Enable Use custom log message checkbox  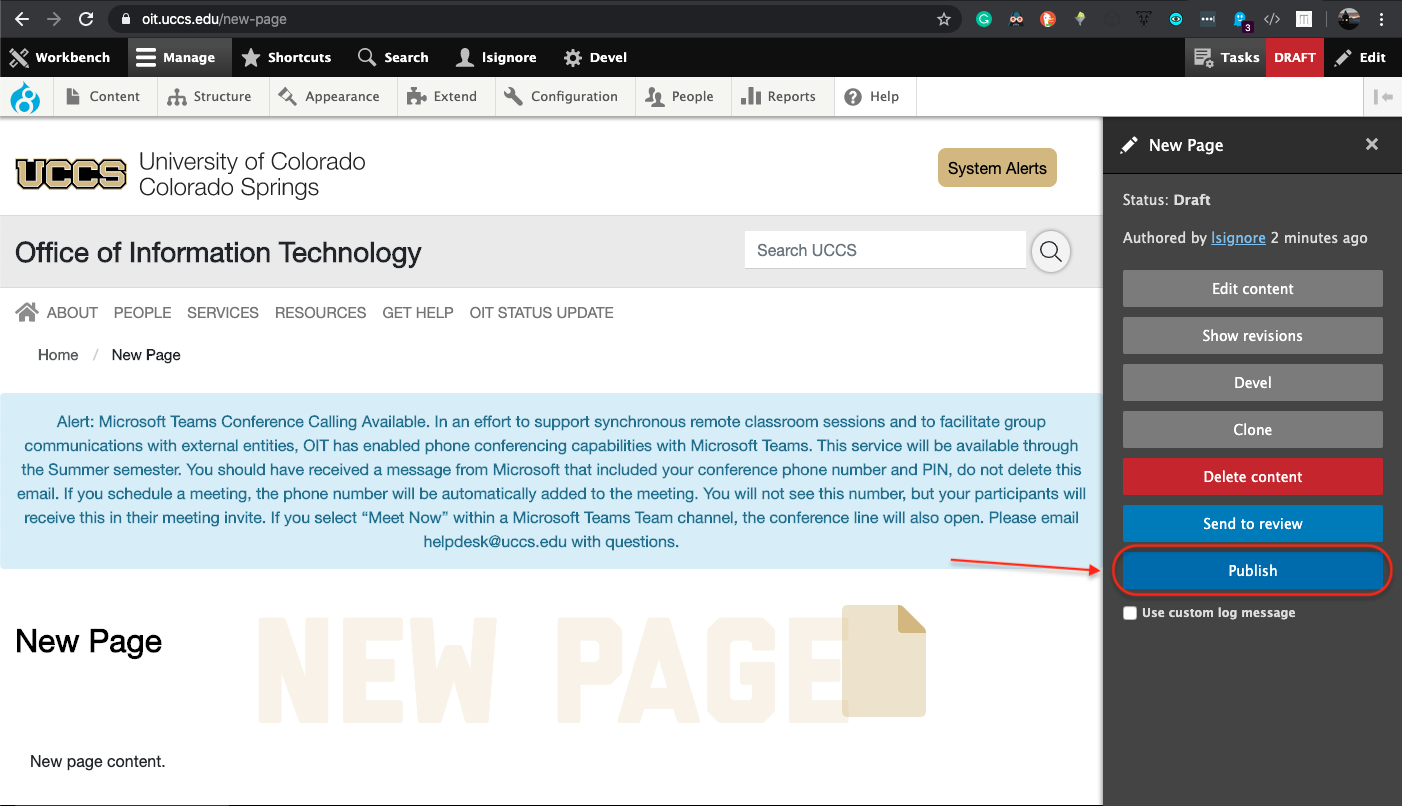[1130, 613]
